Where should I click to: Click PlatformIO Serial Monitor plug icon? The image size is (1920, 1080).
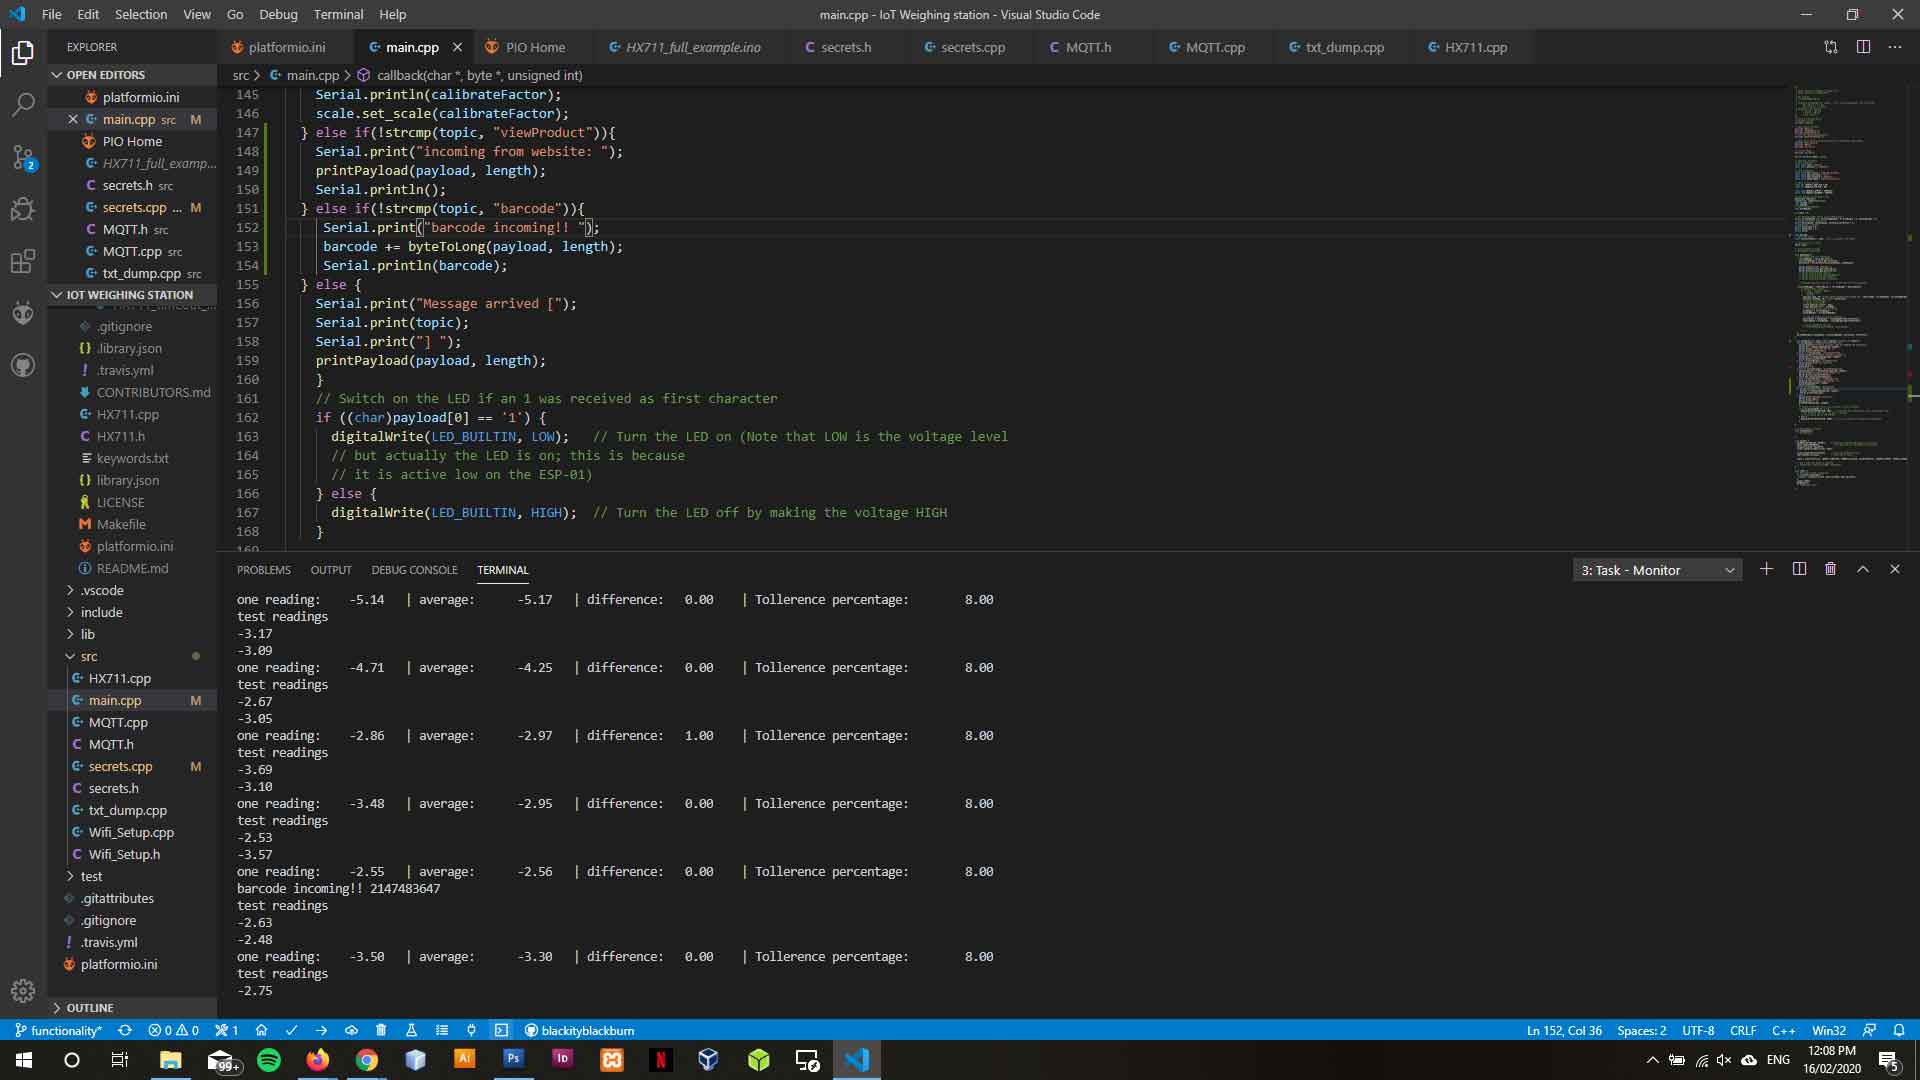[471, 1030]
